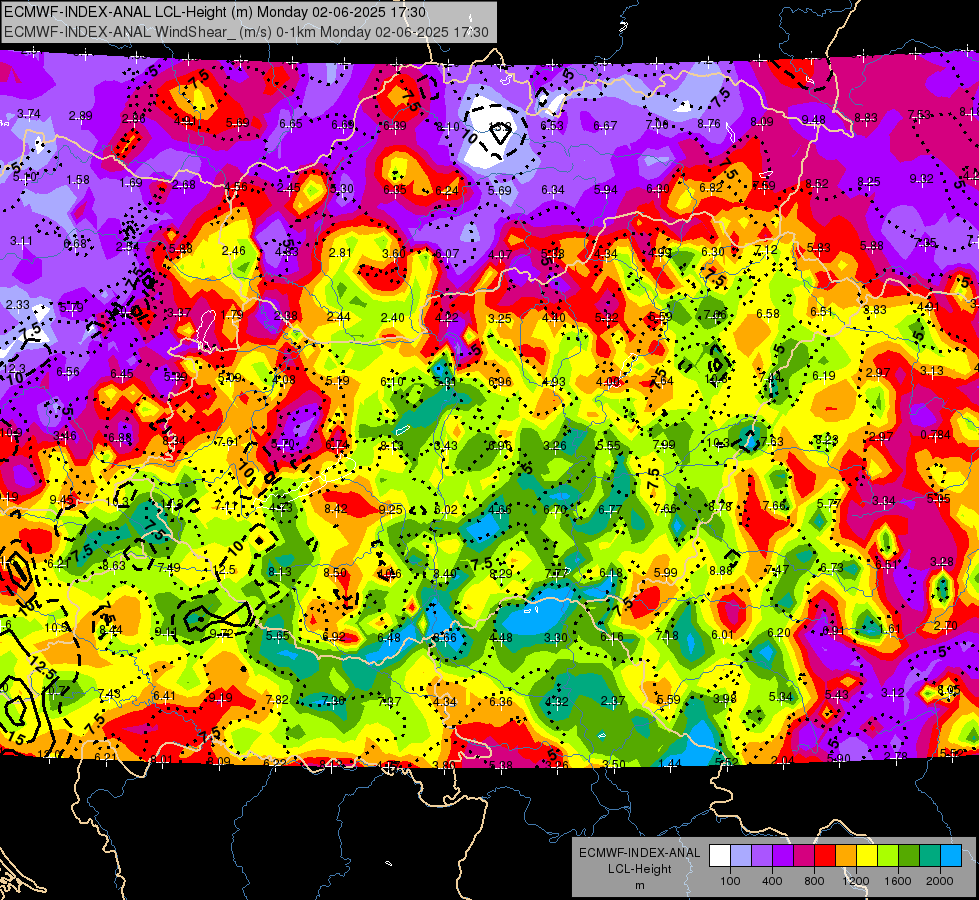
Task: Click the map value 1.44
Action: pyautogui.click(x=669, y=764)
